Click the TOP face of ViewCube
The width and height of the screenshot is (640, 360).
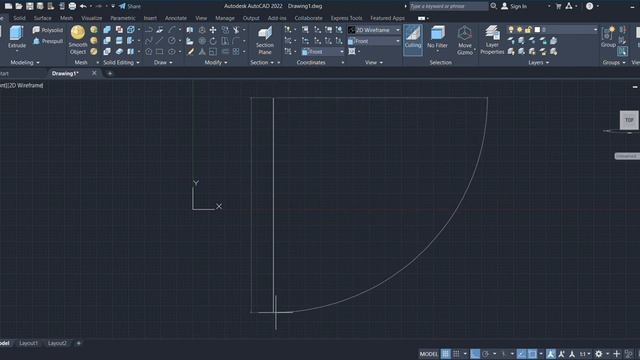pyautogui.click(x=629, y=120)
